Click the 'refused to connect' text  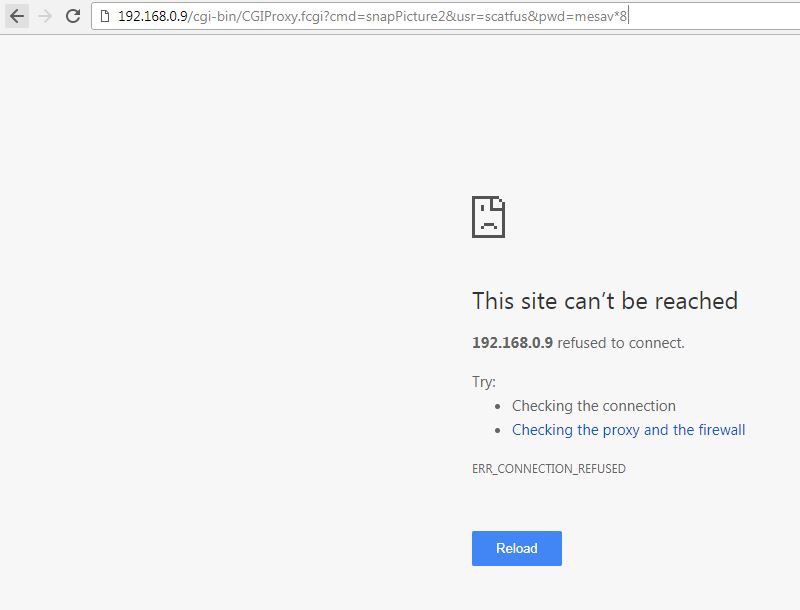click(620, 343)
